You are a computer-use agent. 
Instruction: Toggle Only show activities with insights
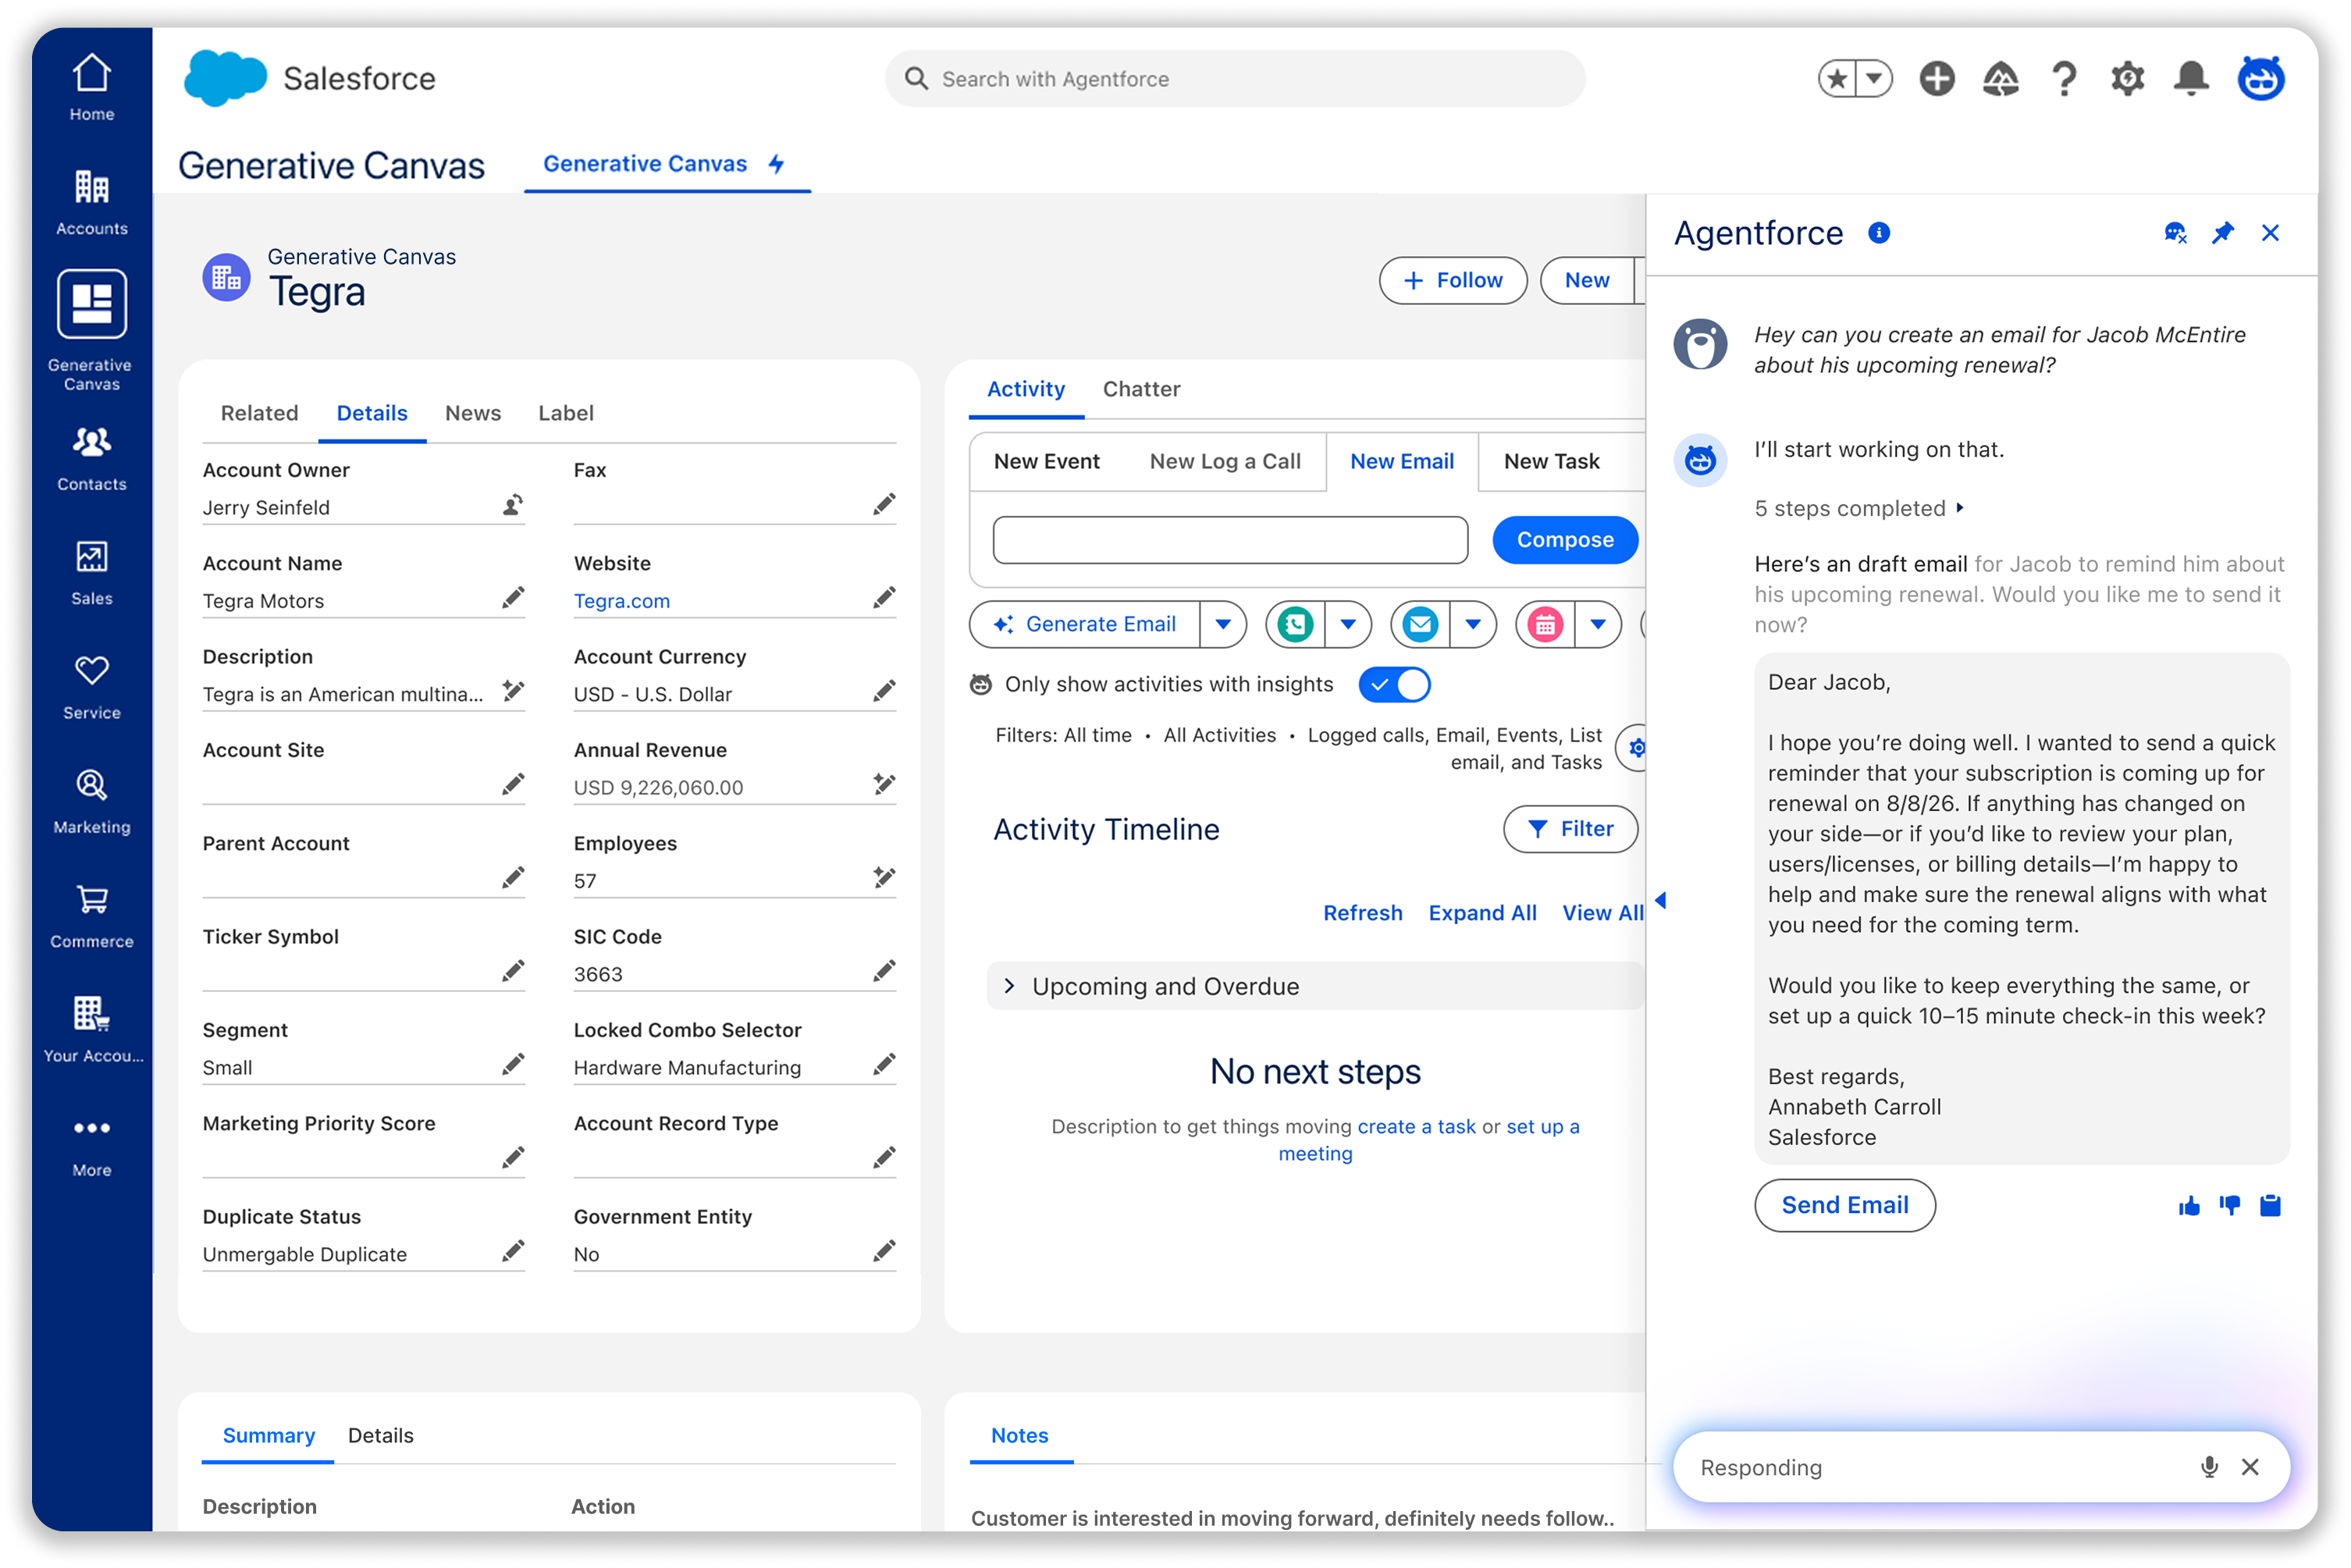click(x=1395, y=685)
